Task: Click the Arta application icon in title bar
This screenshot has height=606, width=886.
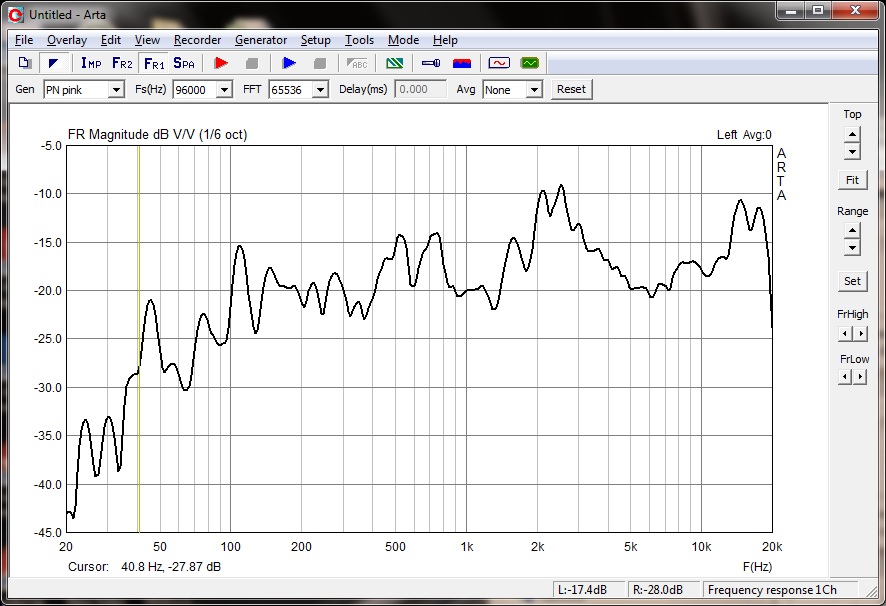Action: (16, 15)
